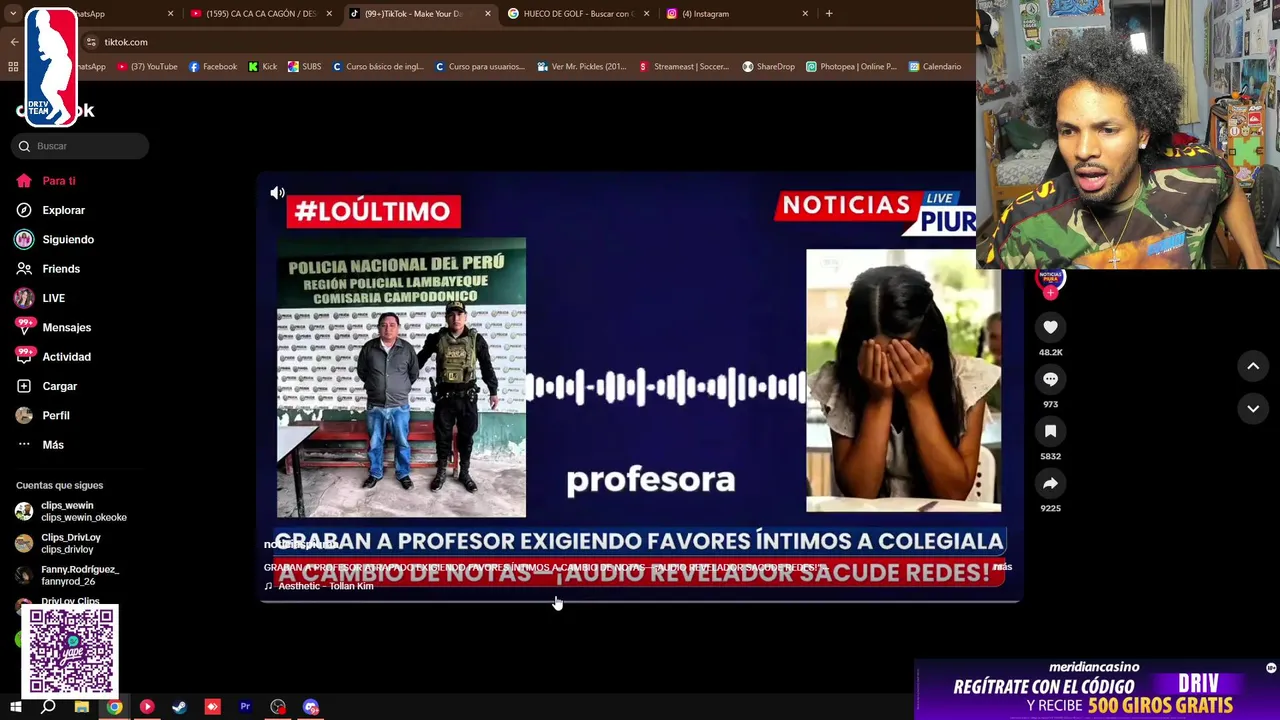Open a new browser tab
The height and width of the screenshot is (720, 1280).
click(829, 14)
